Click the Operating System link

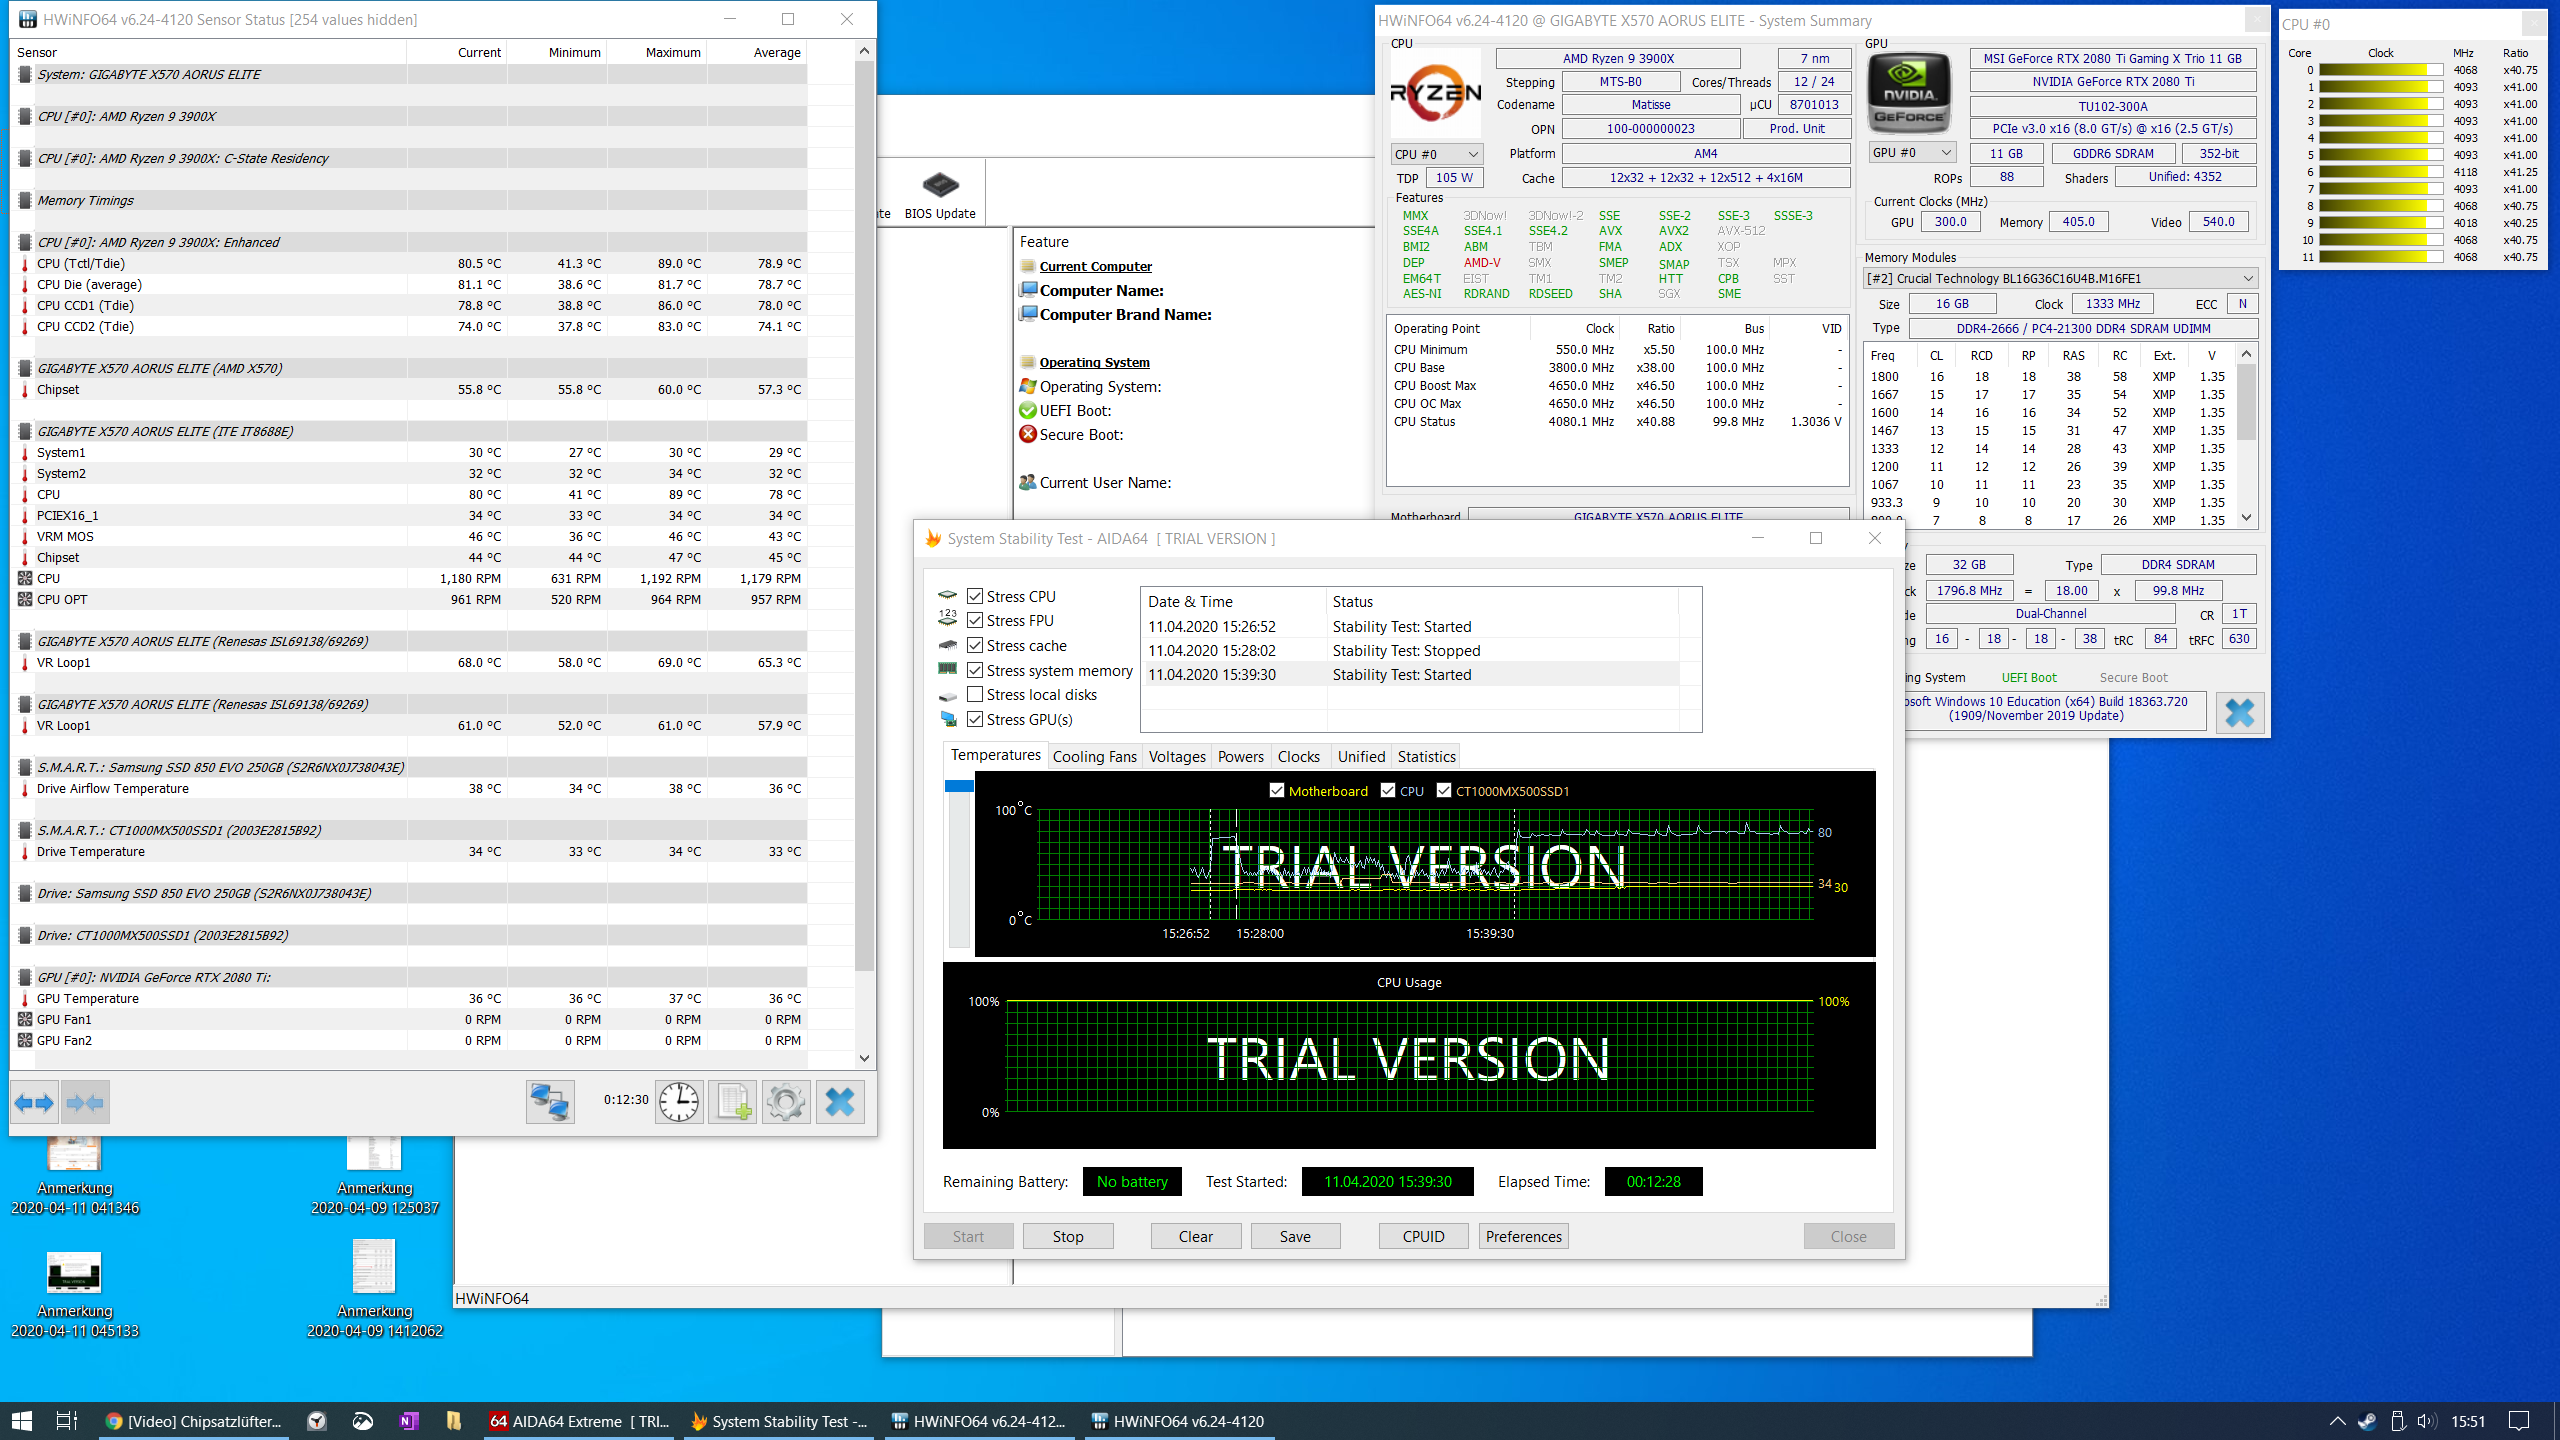point(1095,362)
